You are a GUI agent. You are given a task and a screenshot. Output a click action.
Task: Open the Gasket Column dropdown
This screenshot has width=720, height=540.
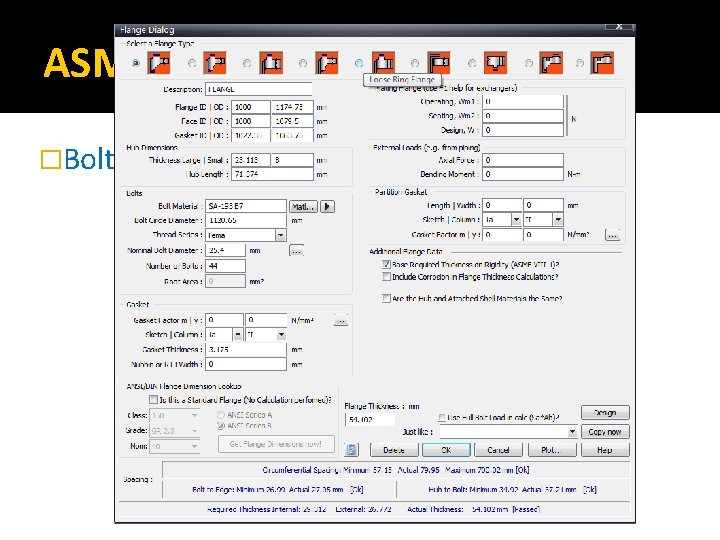point(281,335)
